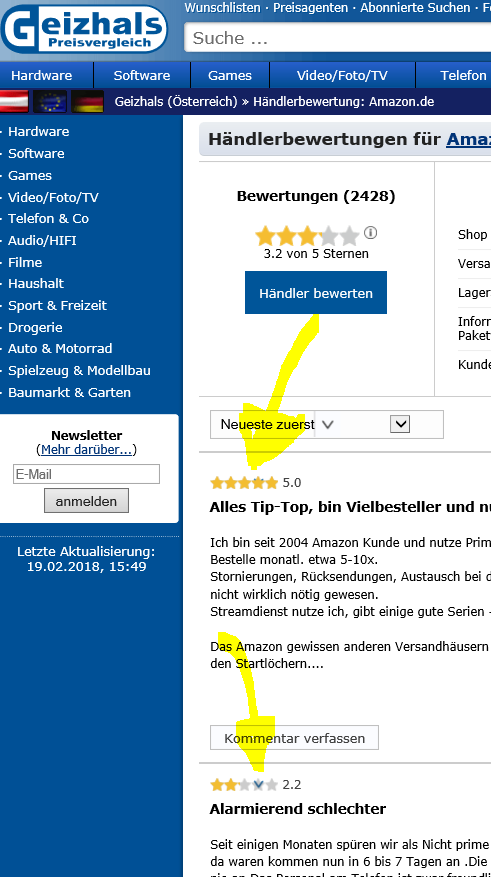Click the Suche search box

coord(338,37)
